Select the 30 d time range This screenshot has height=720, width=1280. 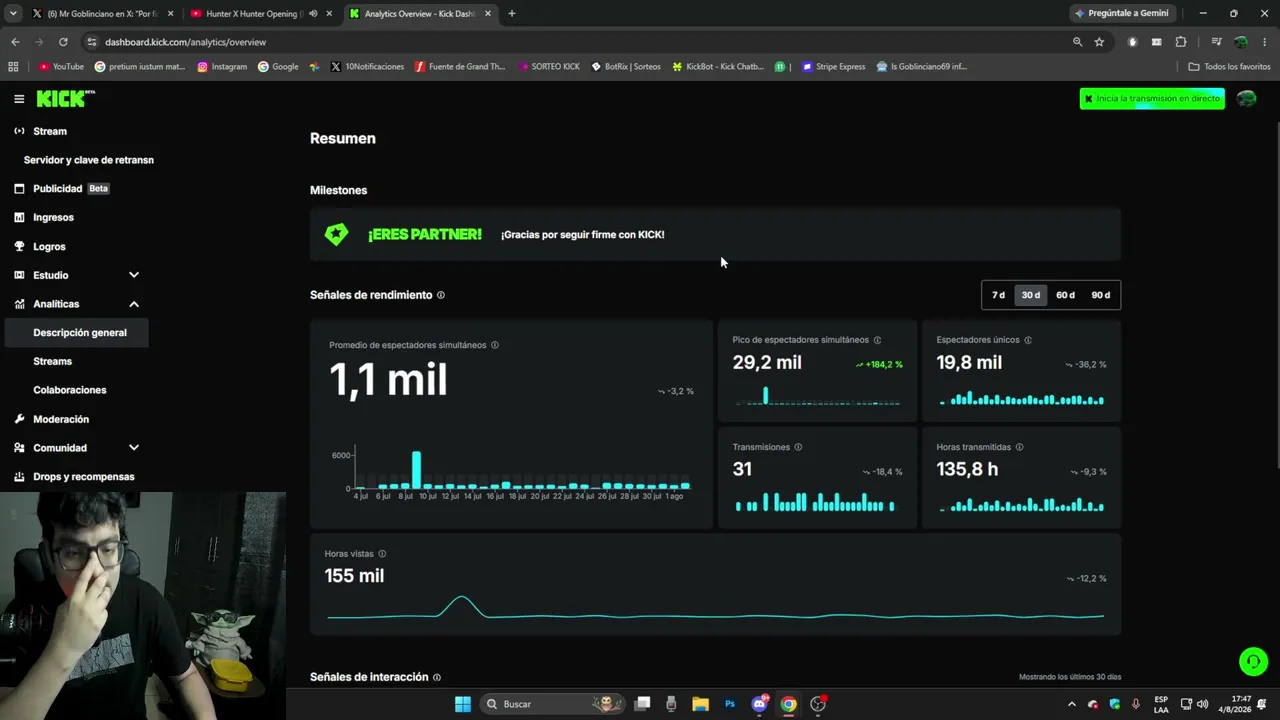coord(1030,295)
